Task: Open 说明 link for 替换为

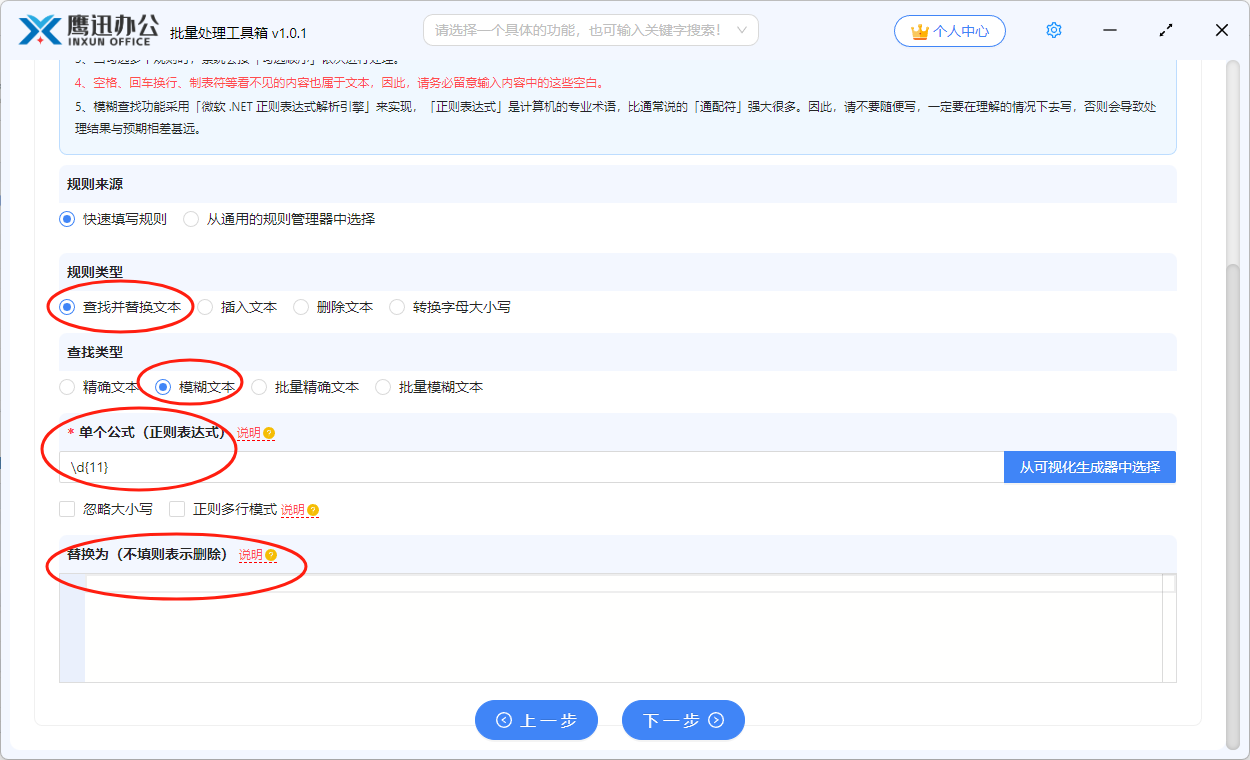Action: [251, 555]
